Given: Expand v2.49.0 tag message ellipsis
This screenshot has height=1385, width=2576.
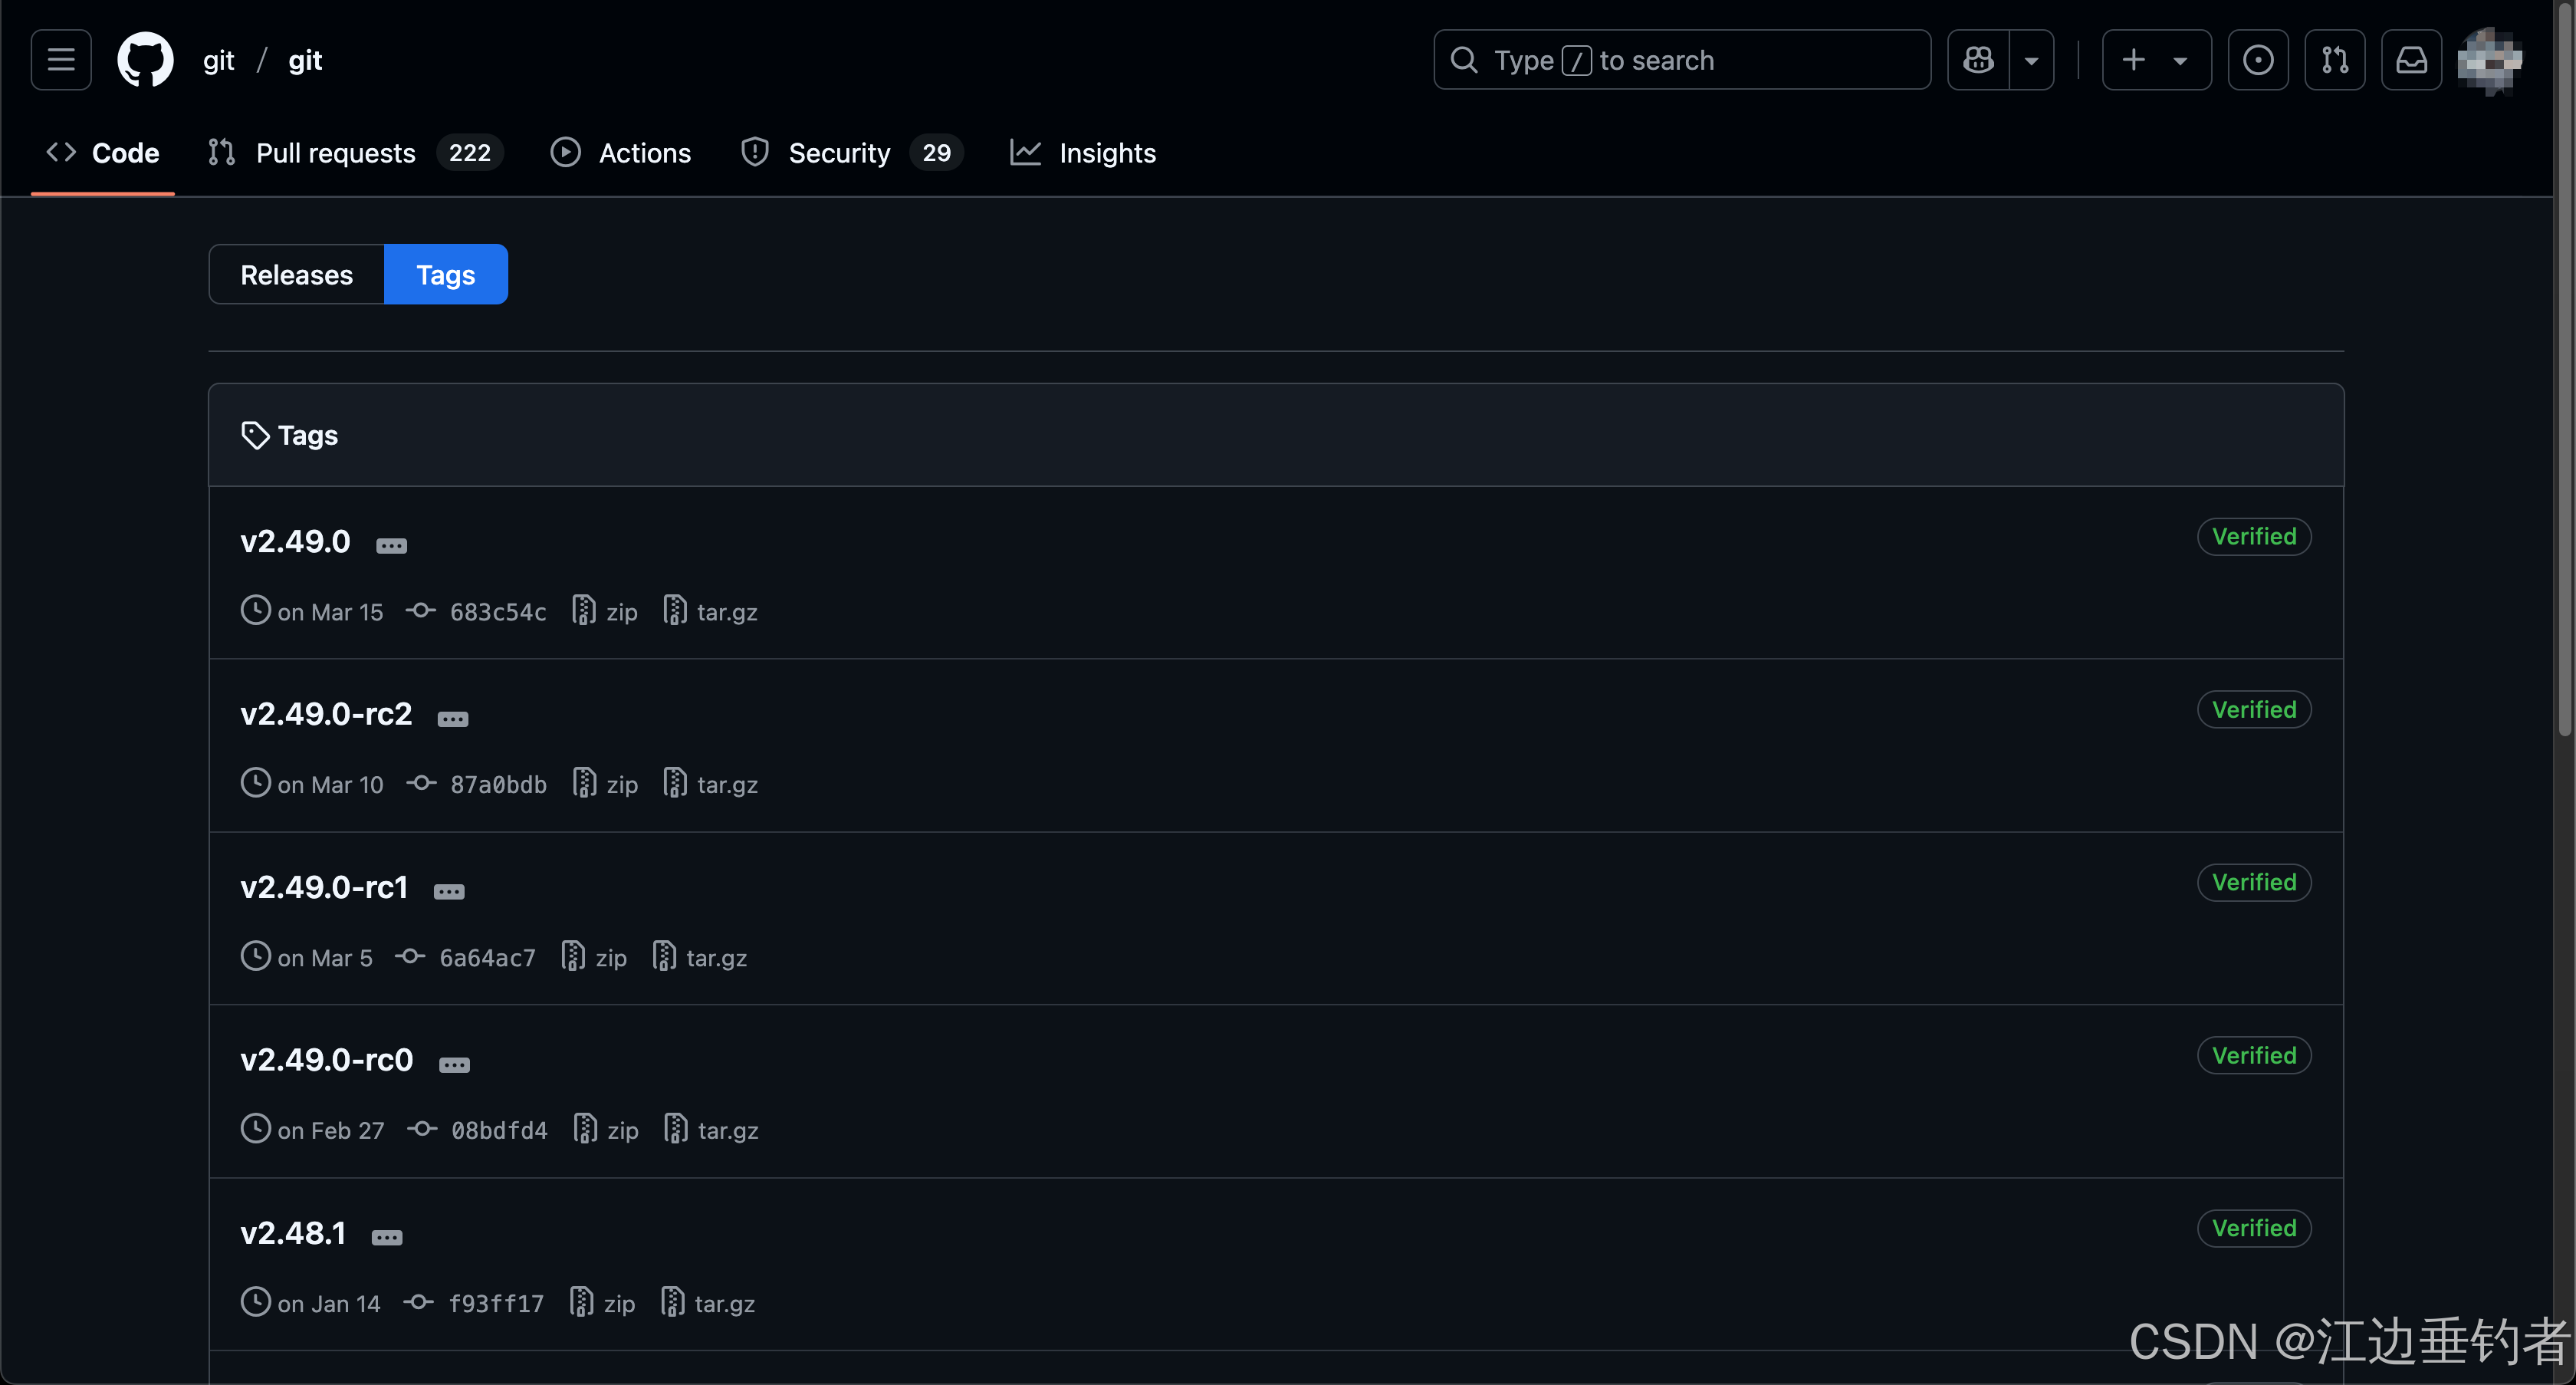Looking at the screenshot, I should (x=391, y=545).
